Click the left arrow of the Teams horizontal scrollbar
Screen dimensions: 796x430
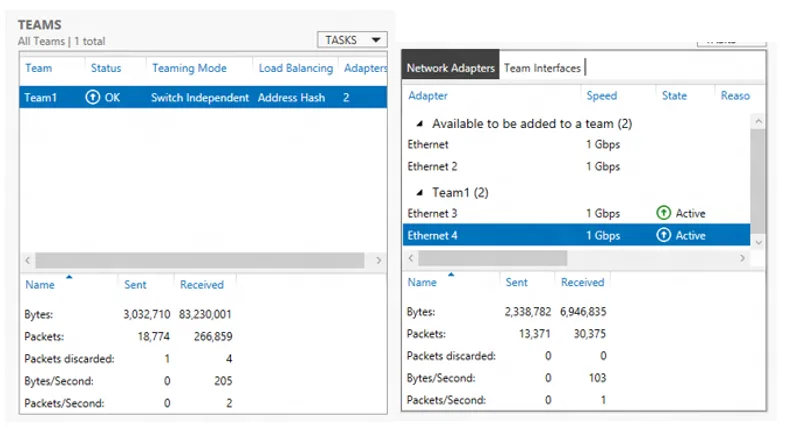[x=27, y=260]
